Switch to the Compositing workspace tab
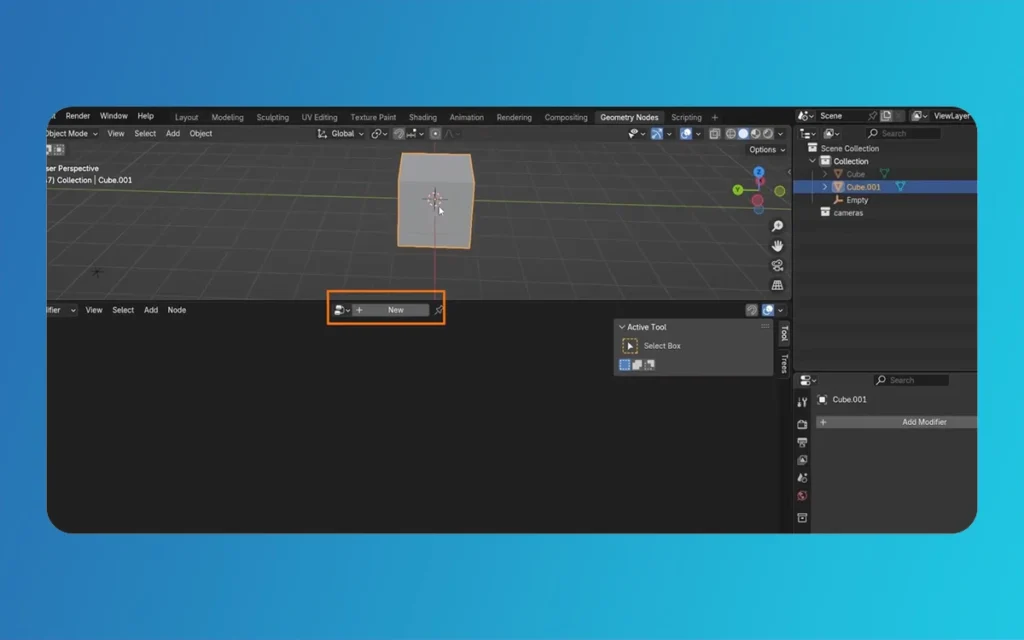The image size is (1024, 640). pos(566,118)
